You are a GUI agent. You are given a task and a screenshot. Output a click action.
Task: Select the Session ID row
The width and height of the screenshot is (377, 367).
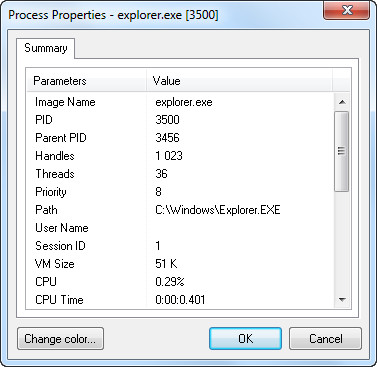tap(180, 246)
